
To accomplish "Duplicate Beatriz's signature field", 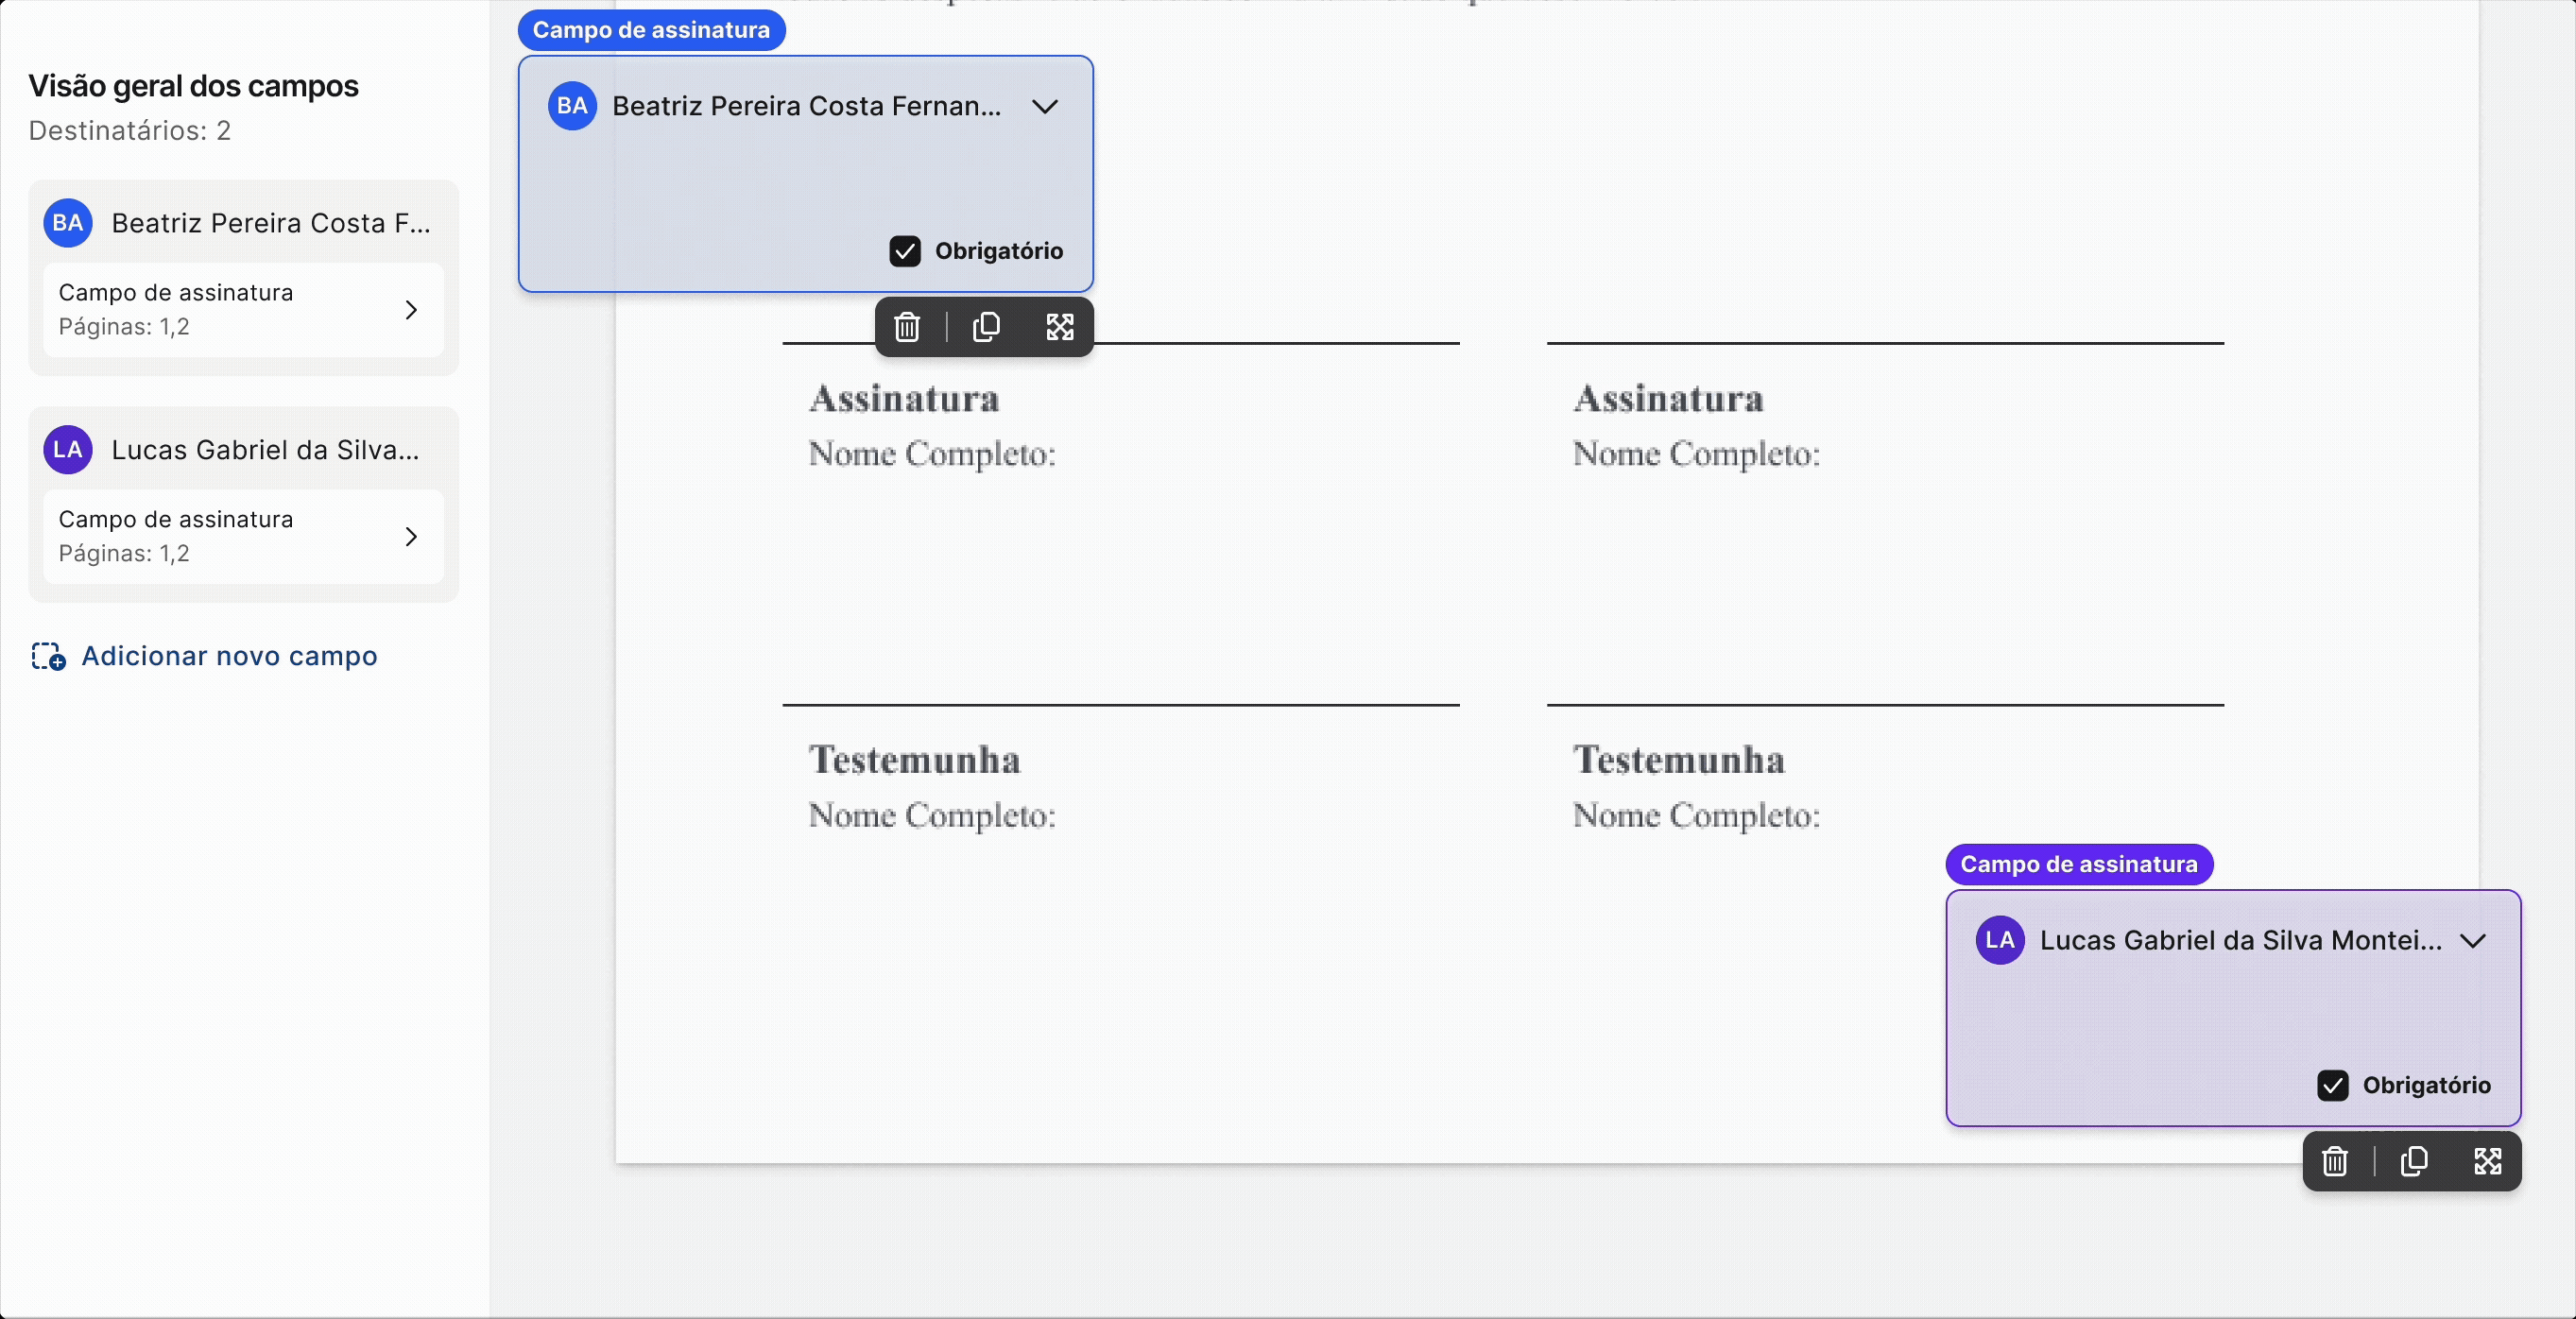I will tap(986, 327).
